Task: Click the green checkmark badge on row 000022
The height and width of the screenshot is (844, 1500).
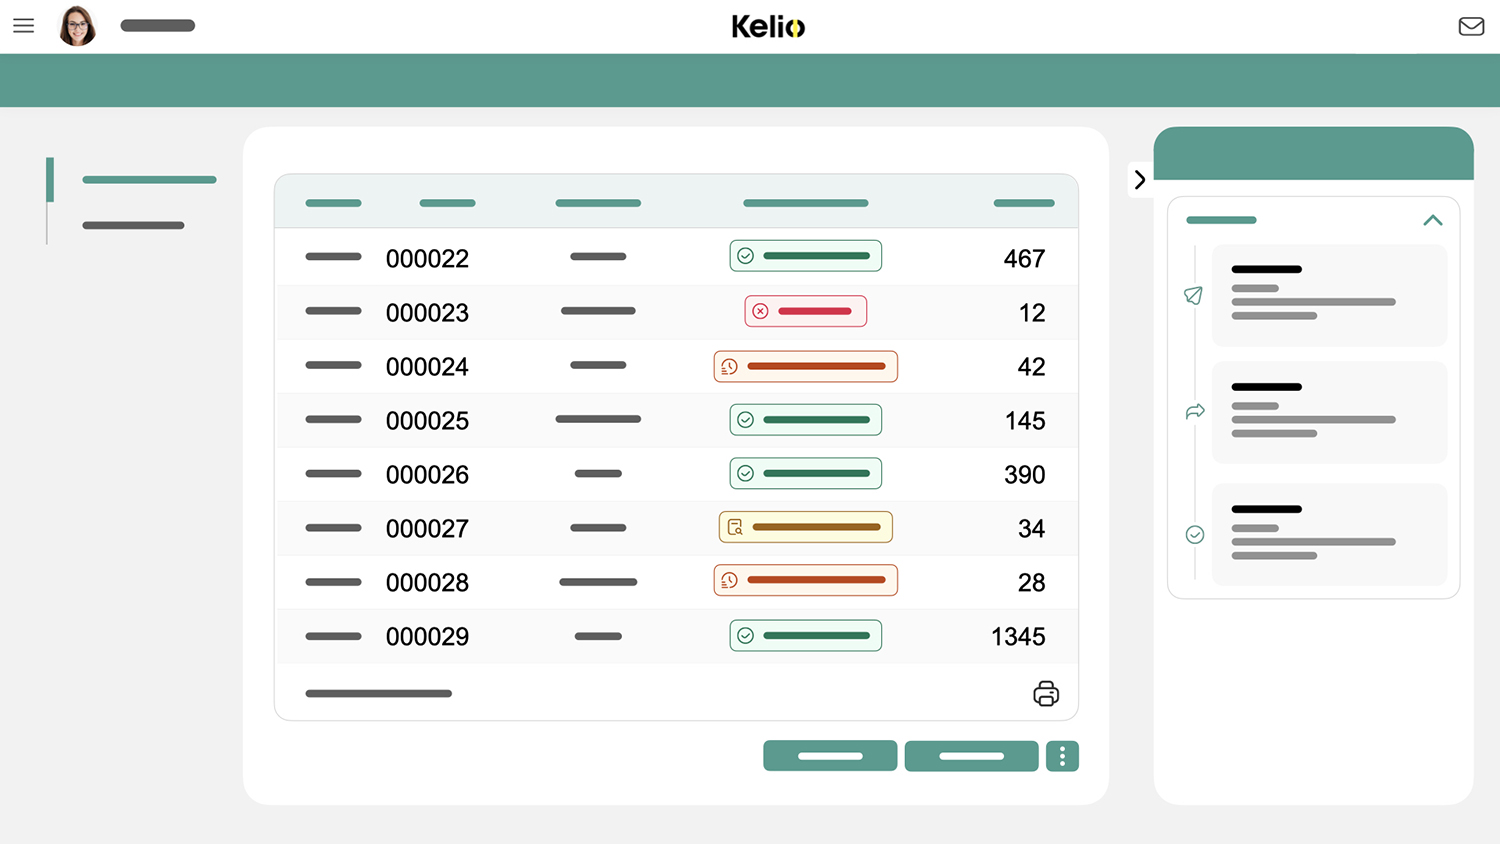Action: coord(806,255)
